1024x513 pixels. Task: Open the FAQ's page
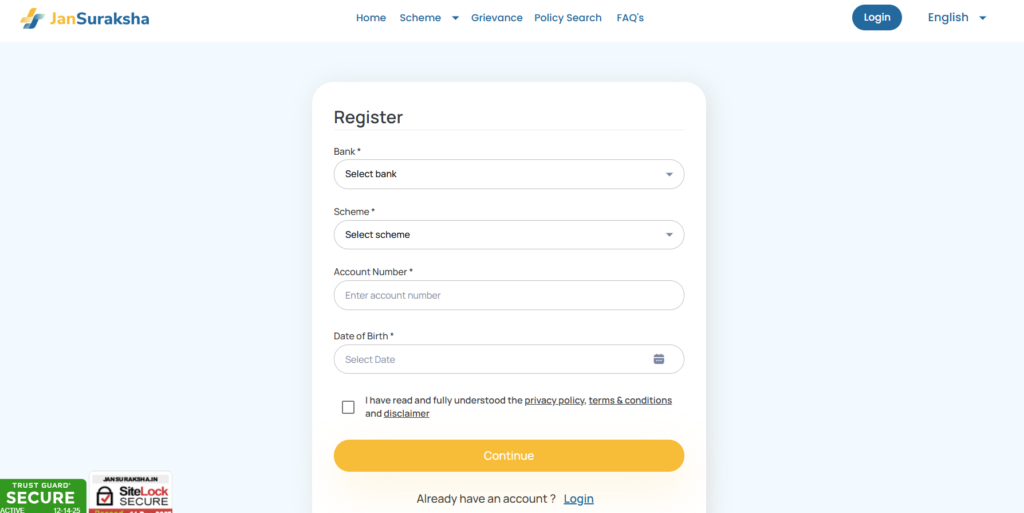(630, 18)
